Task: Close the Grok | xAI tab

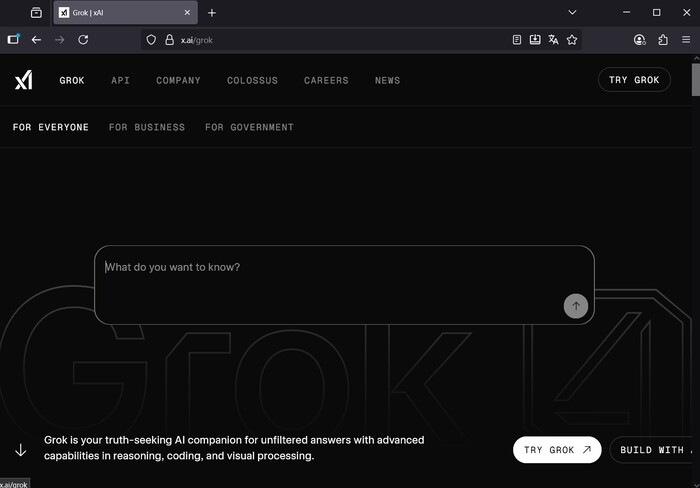Action: pos(187,13)
